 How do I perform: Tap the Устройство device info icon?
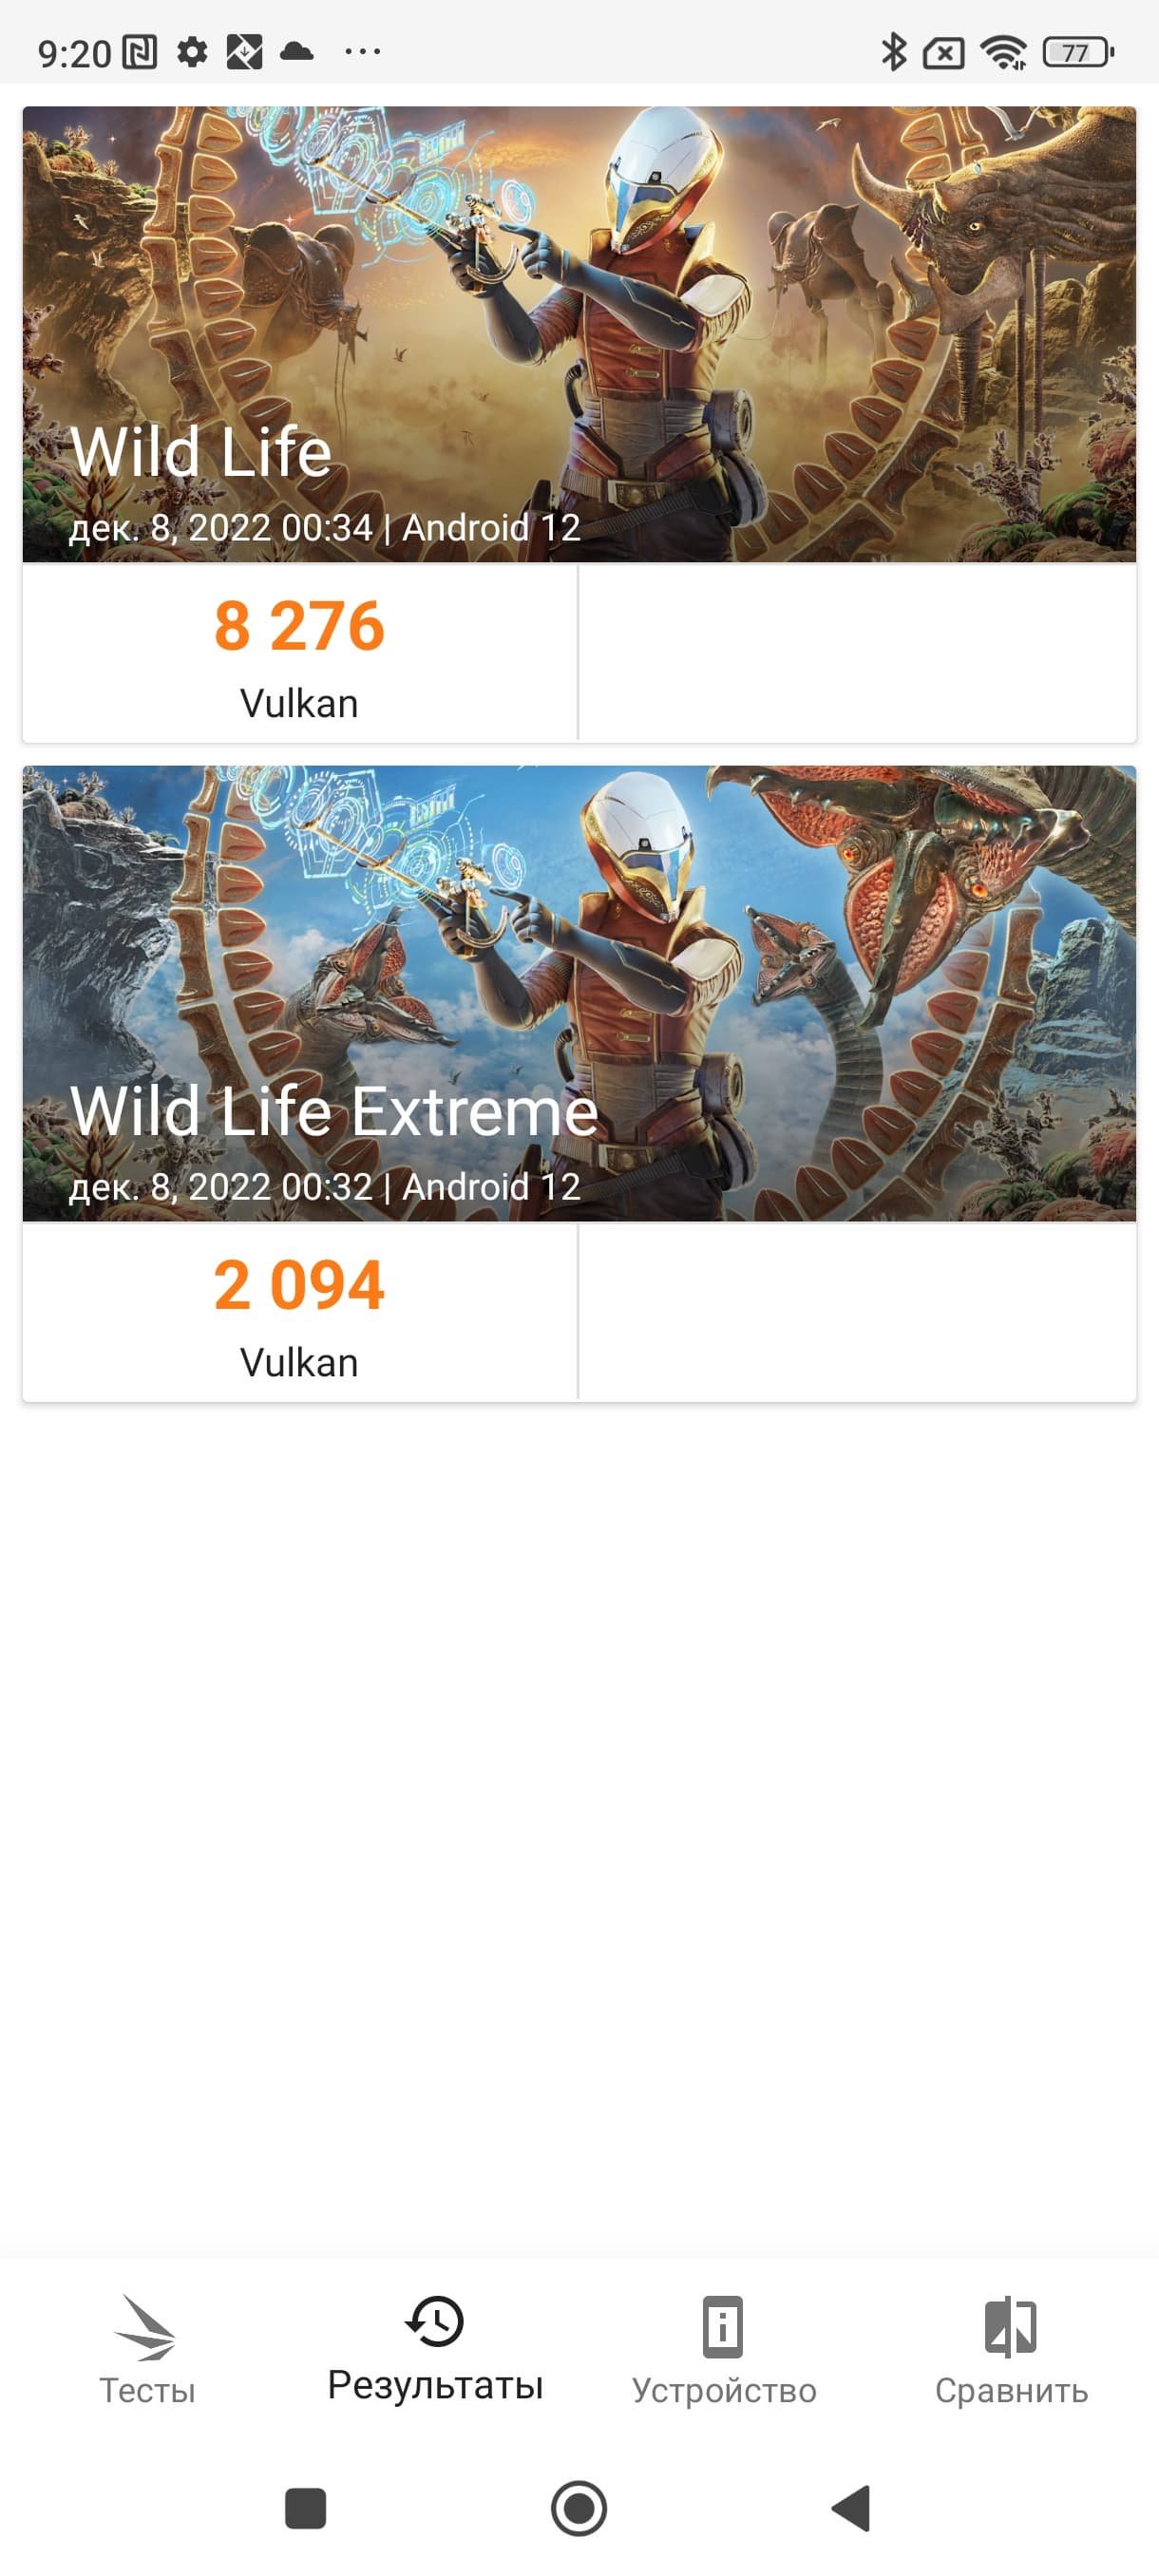coord(723,2326)
